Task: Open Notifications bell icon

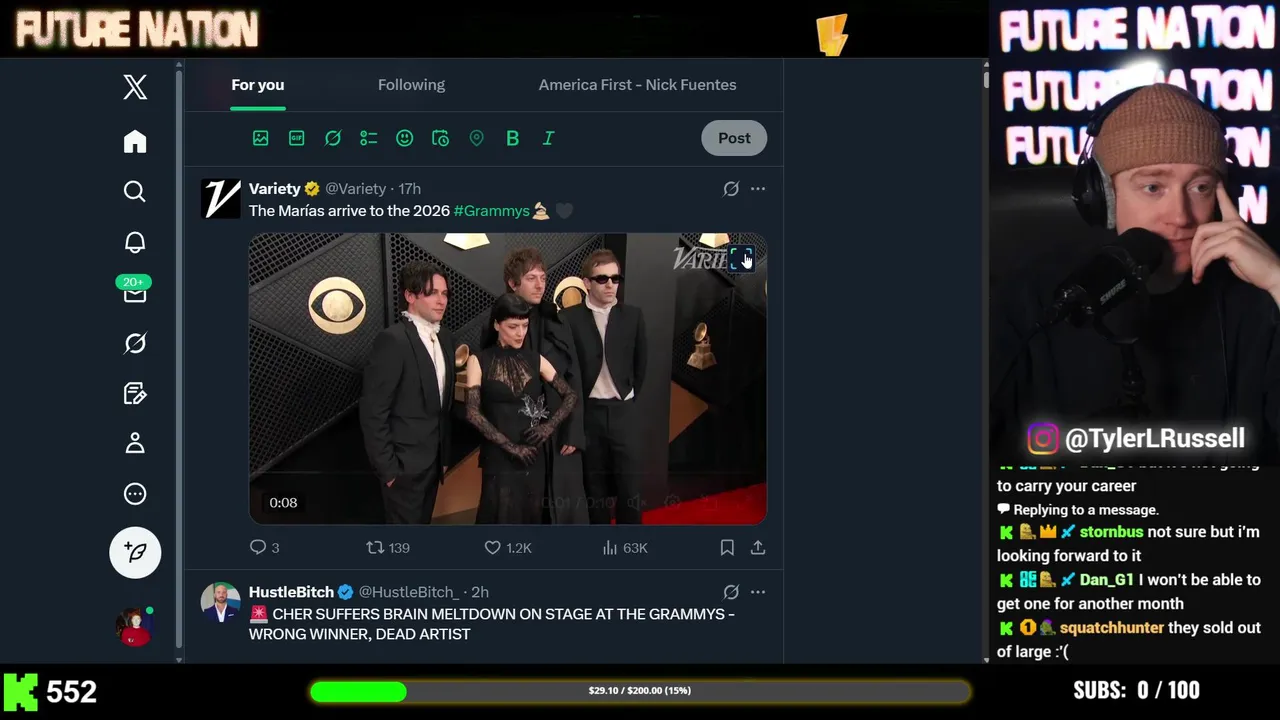Action: [135, 242]
